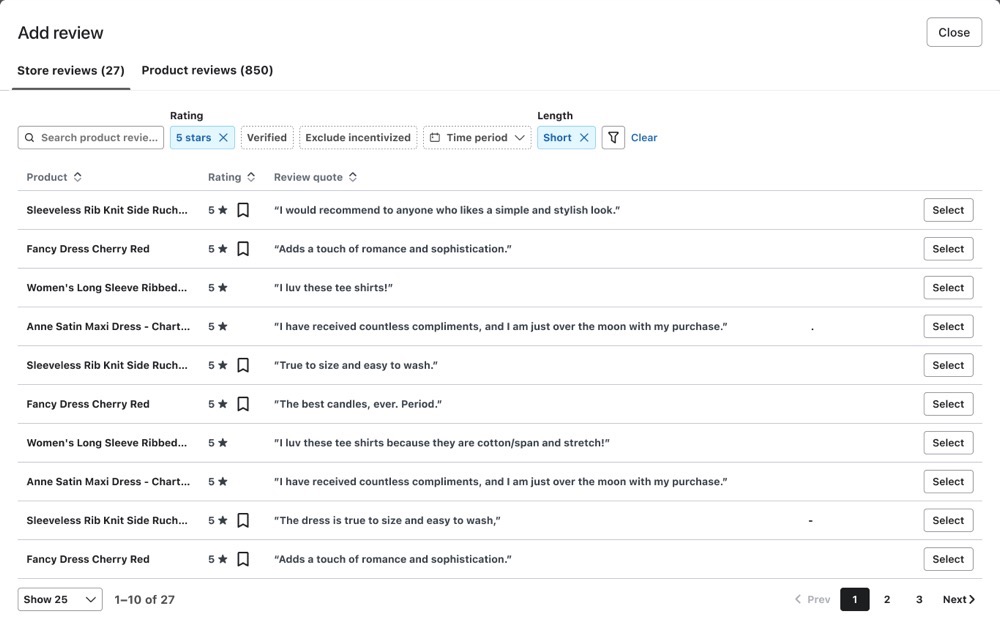The image size is (1000, 620).
Task: Remove the Short length filter
Action: click(584, 138)
